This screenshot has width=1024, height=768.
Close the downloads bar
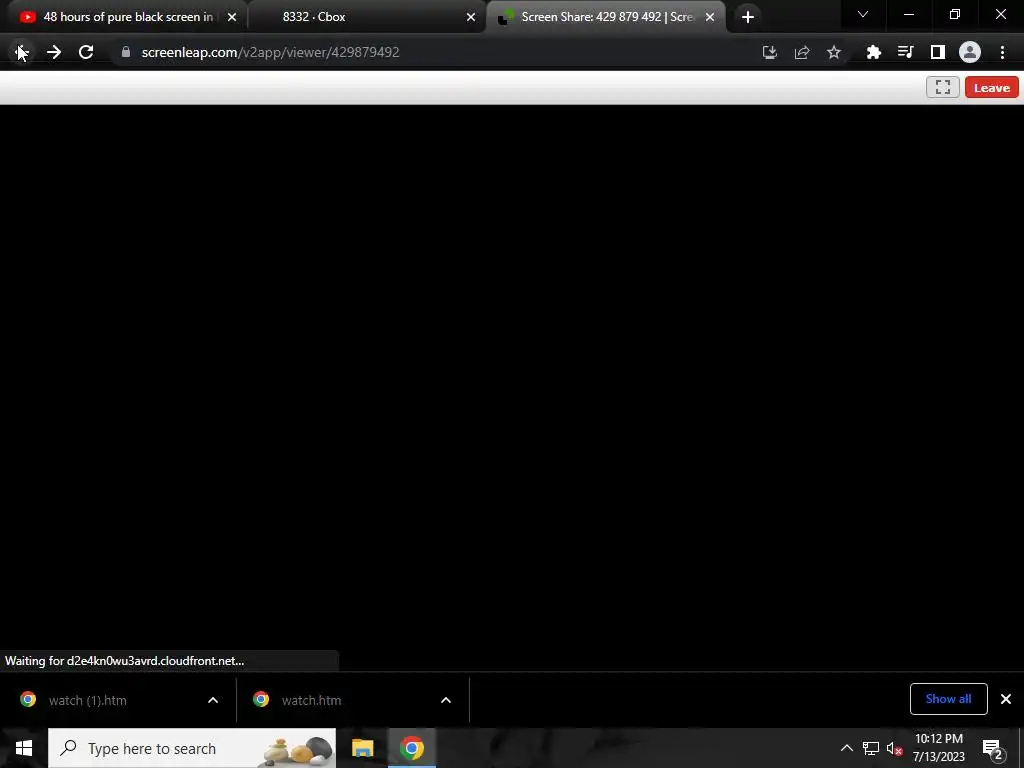[x=1006, y=699]
